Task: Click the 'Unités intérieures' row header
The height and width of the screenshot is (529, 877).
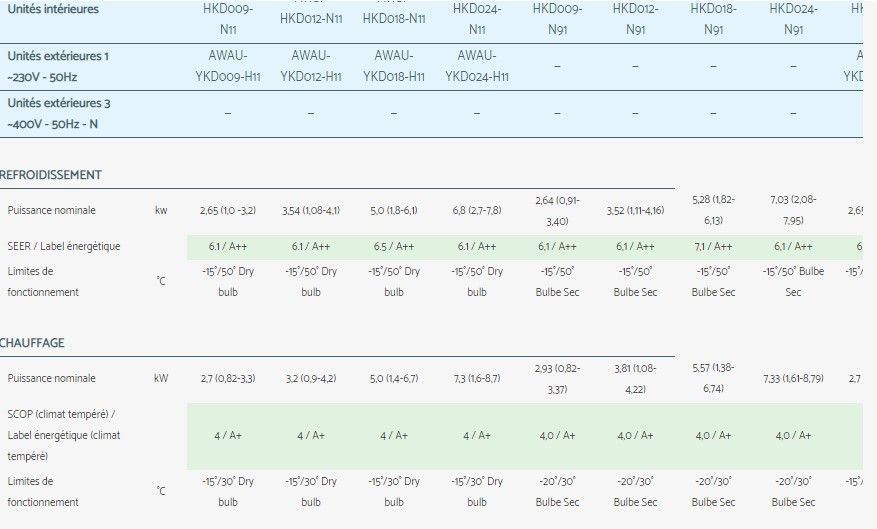Action: click(53, 9)
